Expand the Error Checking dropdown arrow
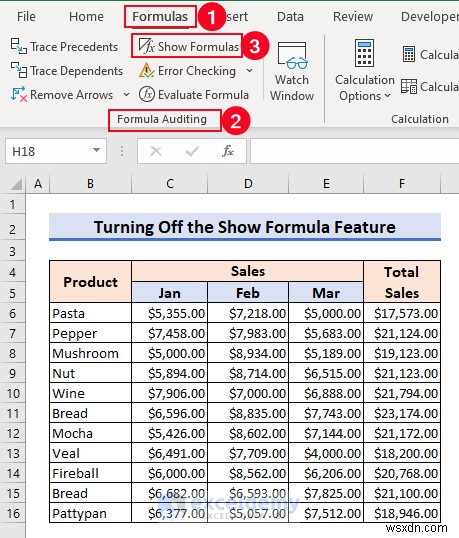This screenshot has height=538, width=459. point(249,70)
